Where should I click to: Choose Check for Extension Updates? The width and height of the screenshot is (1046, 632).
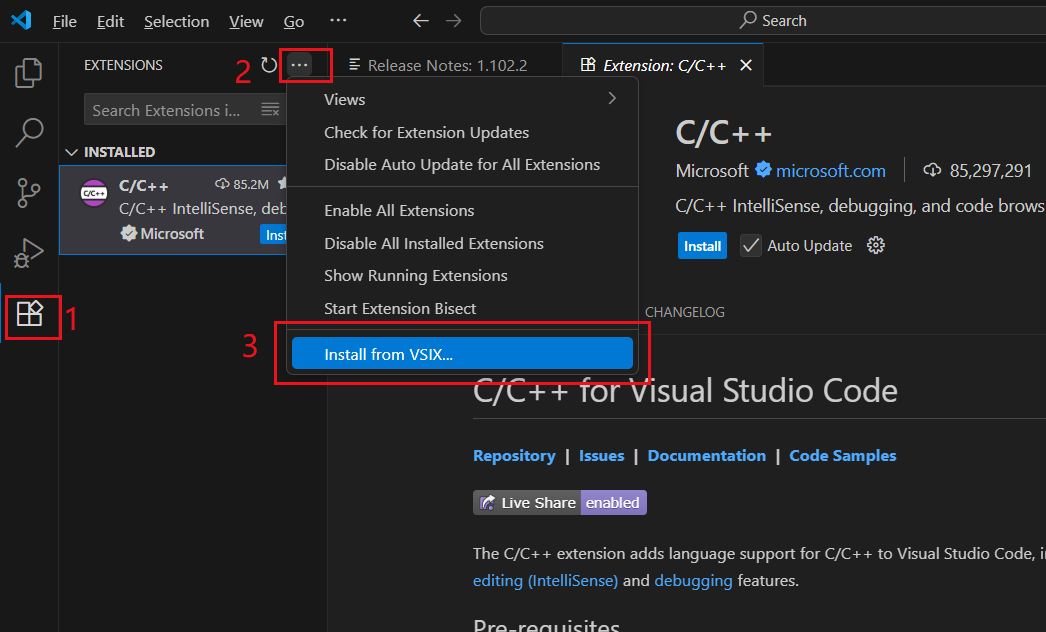tap(462, 132)
